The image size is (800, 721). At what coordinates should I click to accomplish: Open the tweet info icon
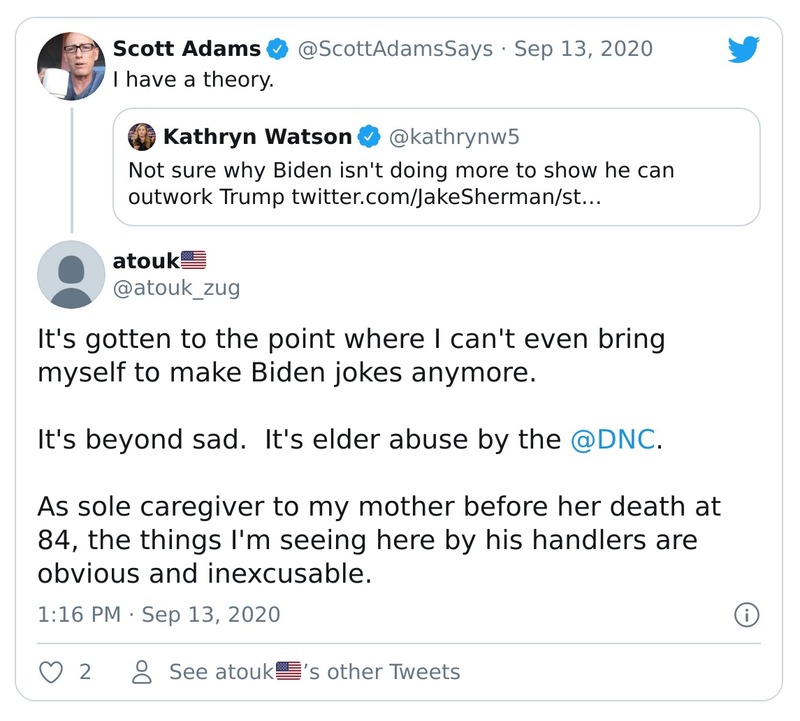pyautogui.click(x=745, y=614)
